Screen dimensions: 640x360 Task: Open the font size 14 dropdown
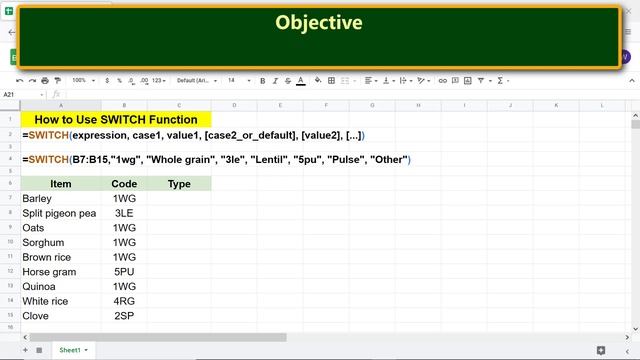tap(239, 81)
